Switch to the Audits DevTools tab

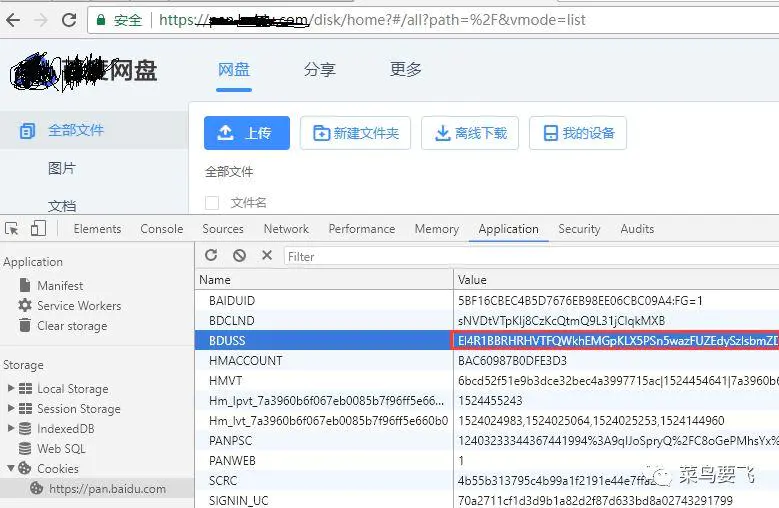click(x=637, y=229)
